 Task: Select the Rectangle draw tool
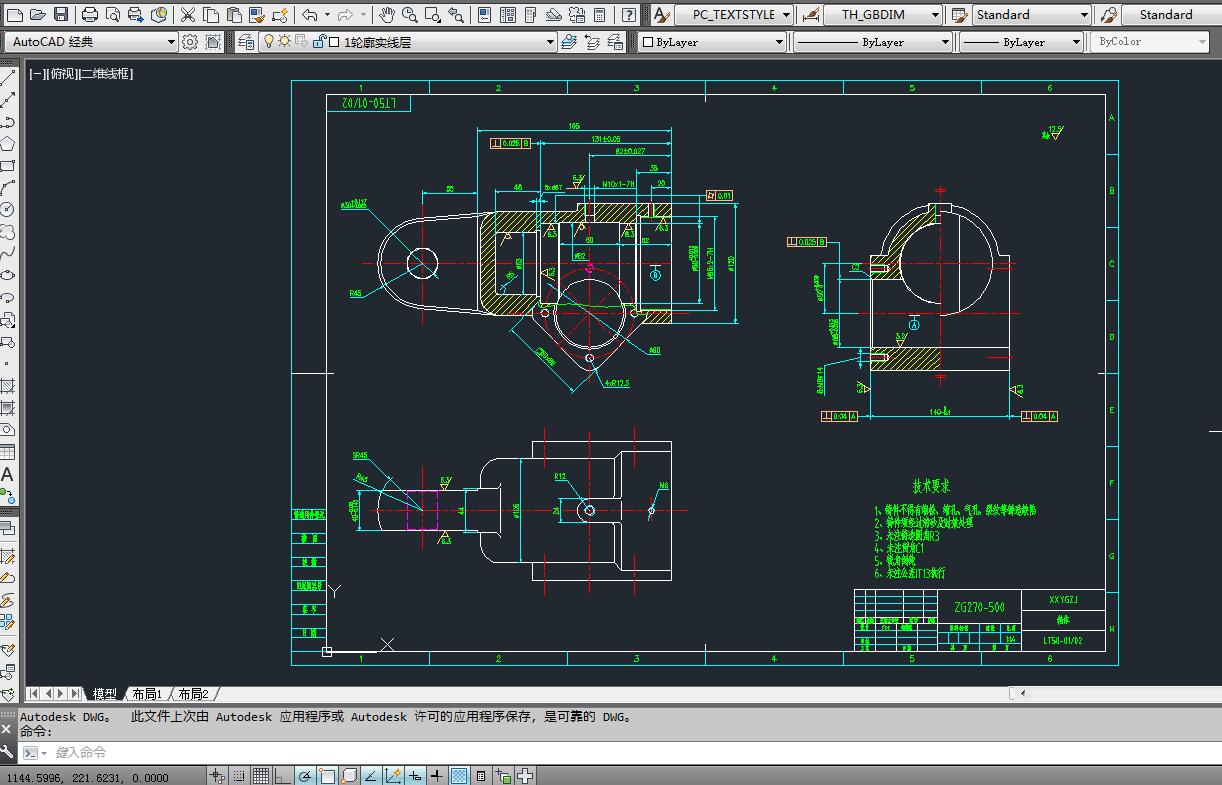7,166
